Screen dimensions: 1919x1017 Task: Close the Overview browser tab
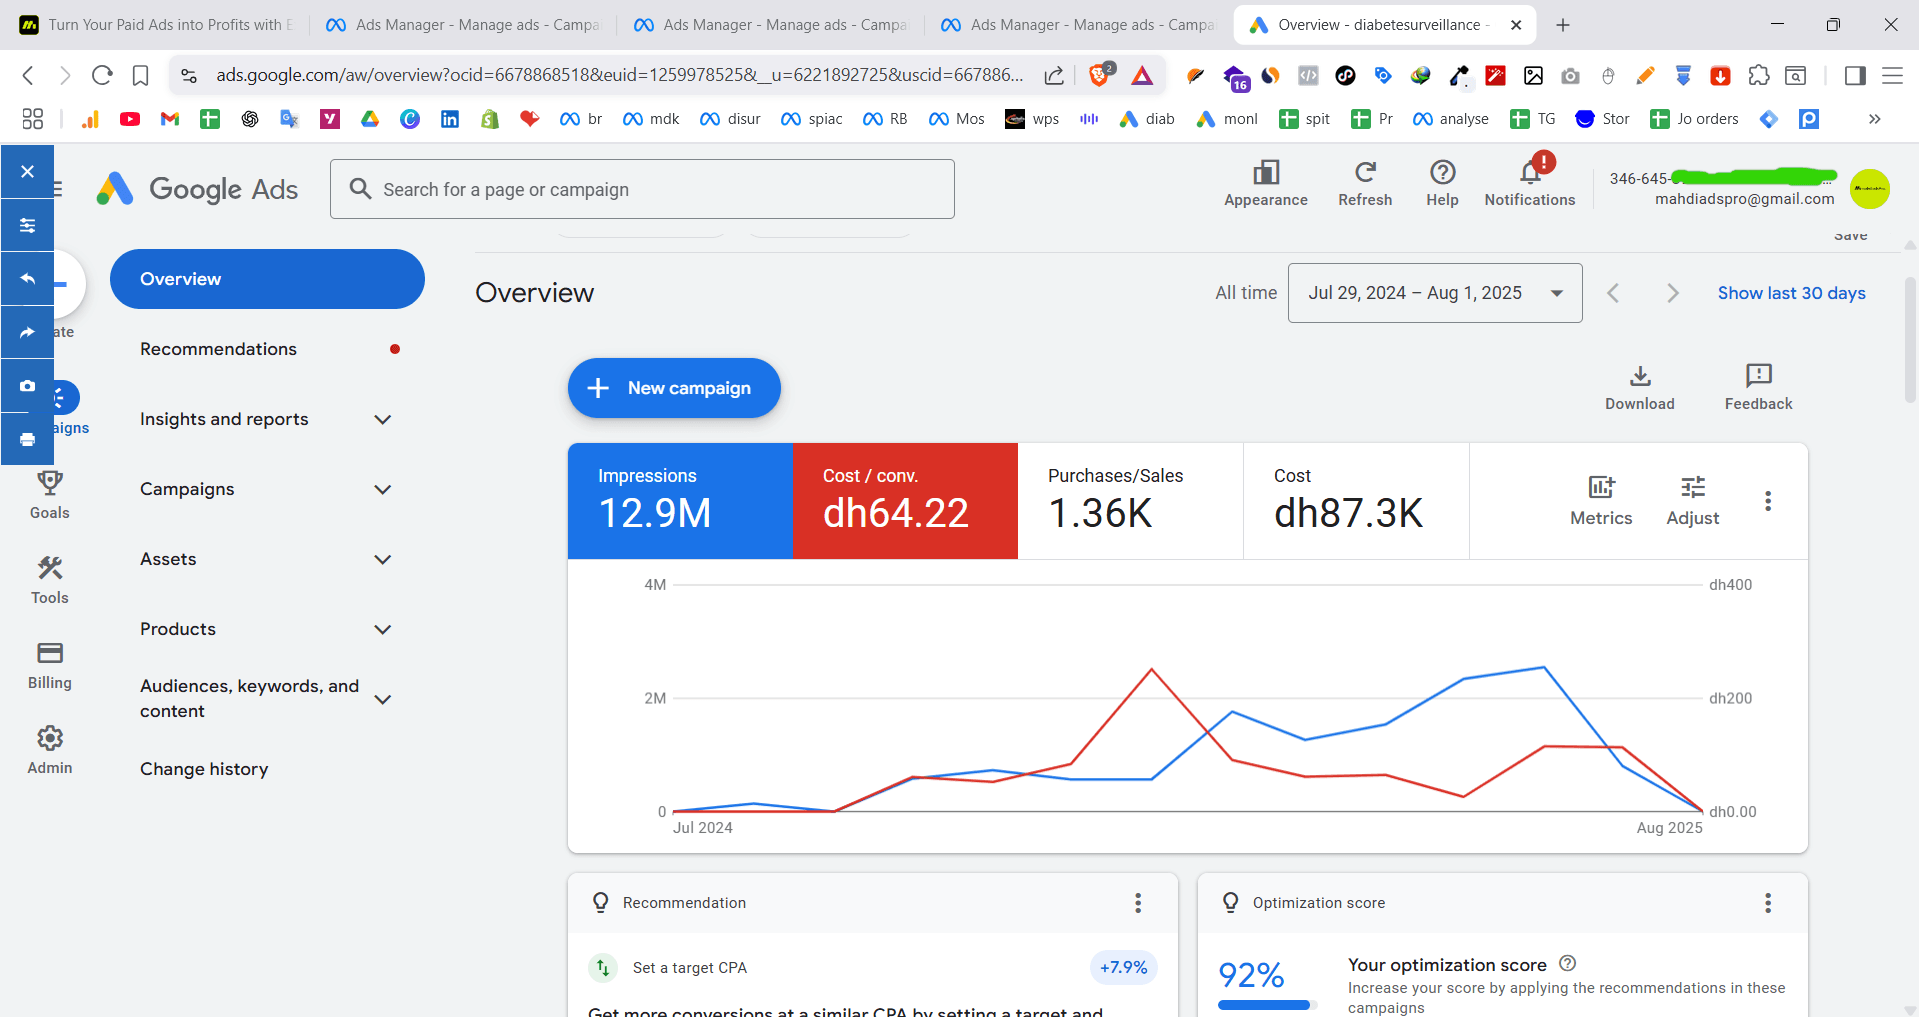click(1516, 25)
